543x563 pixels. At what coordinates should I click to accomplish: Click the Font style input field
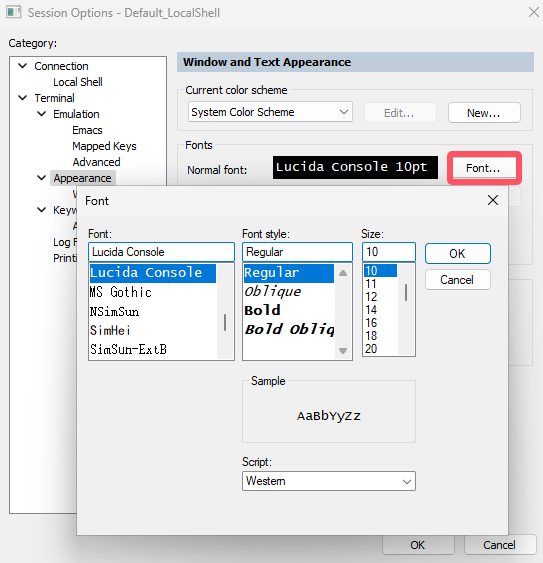pyautogui.click(x=297, y=252)
